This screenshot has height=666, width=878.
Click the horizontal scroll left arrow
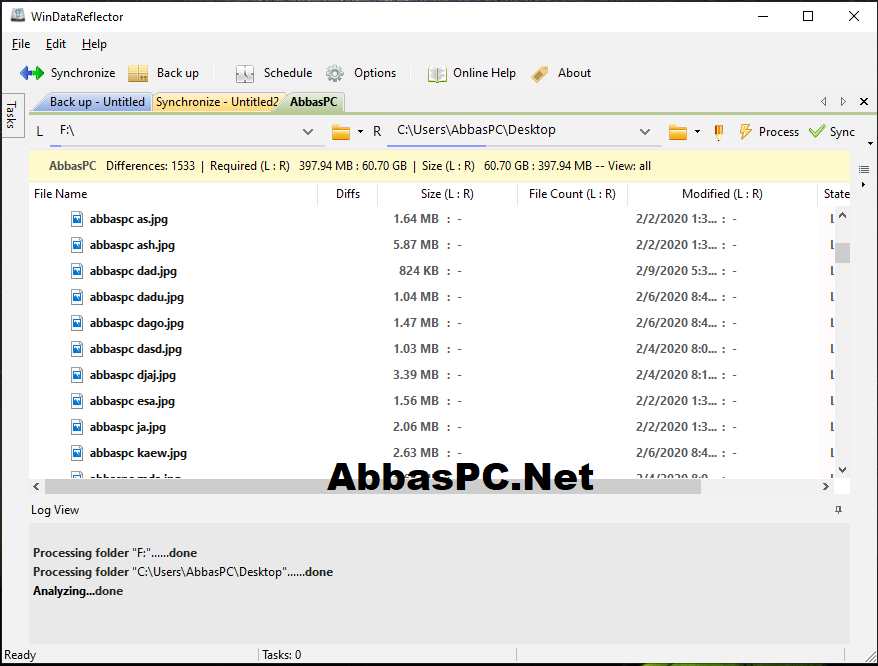(36, 487)
